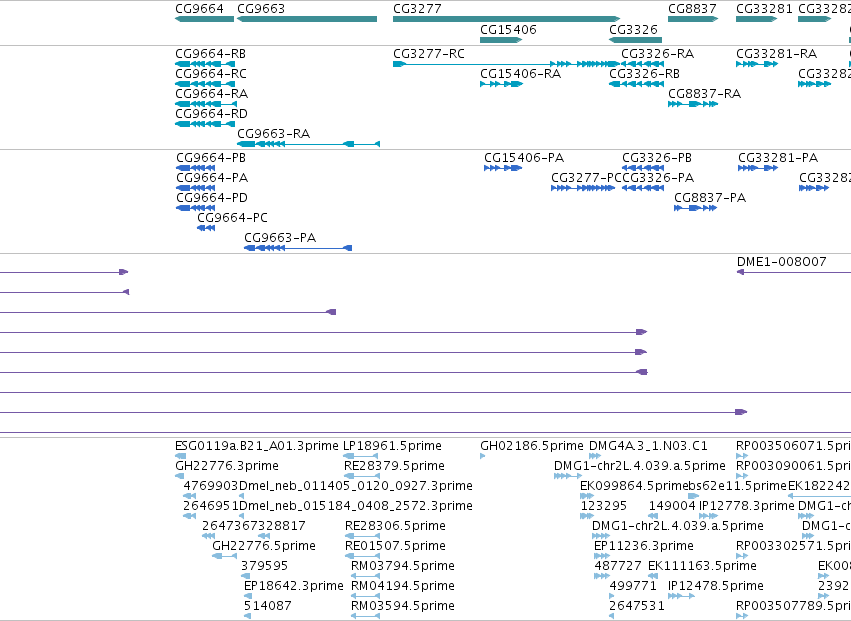Viewport: 851px width, 621px height.
Task: Open the CG15406 gene label
Action: [509, 29]
